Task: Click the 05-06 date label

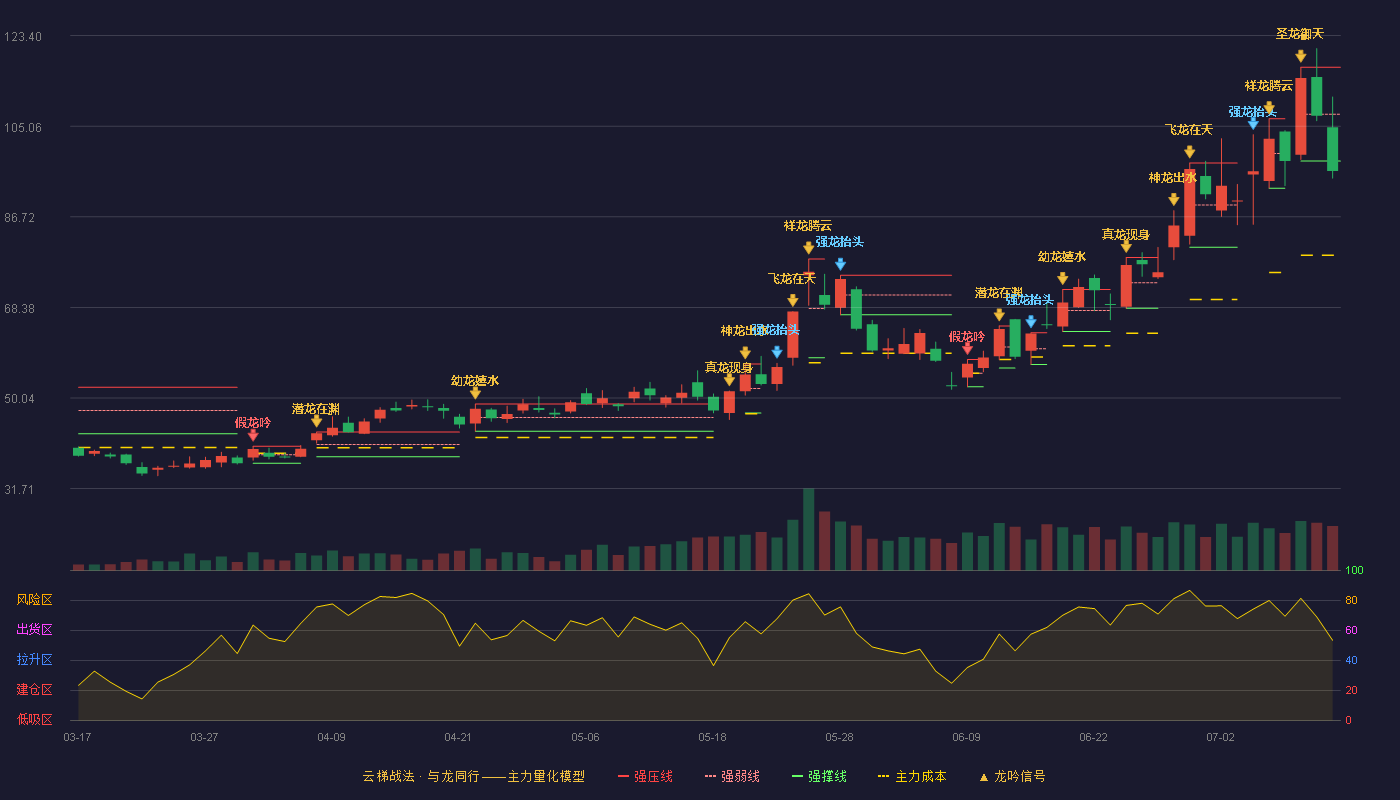Action: 585,737
